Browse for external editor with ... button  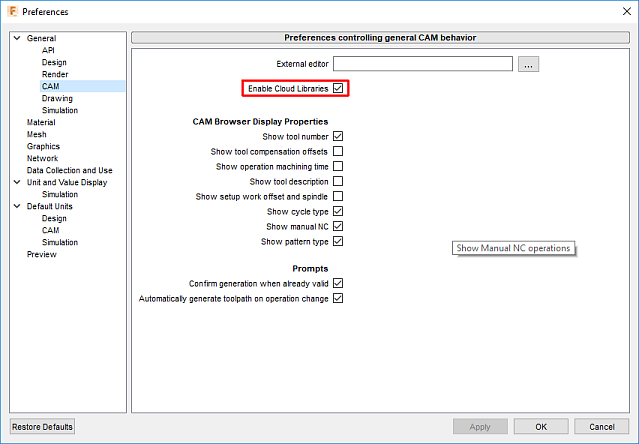point(528,64)
